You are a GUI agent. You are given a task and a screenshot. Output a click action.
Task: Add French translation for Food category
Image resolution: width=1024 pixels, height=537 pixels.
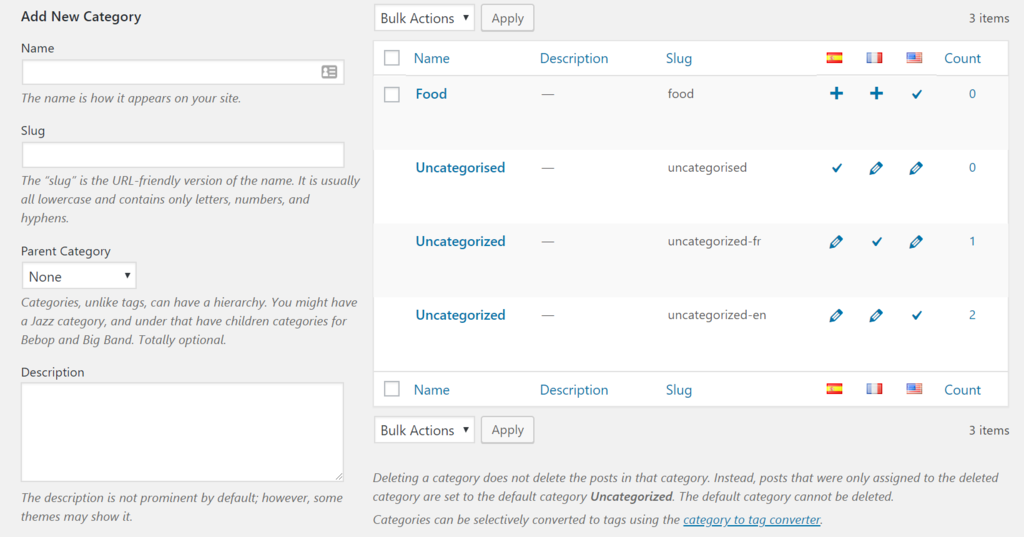pyautogui.click(x=876, y=94)
